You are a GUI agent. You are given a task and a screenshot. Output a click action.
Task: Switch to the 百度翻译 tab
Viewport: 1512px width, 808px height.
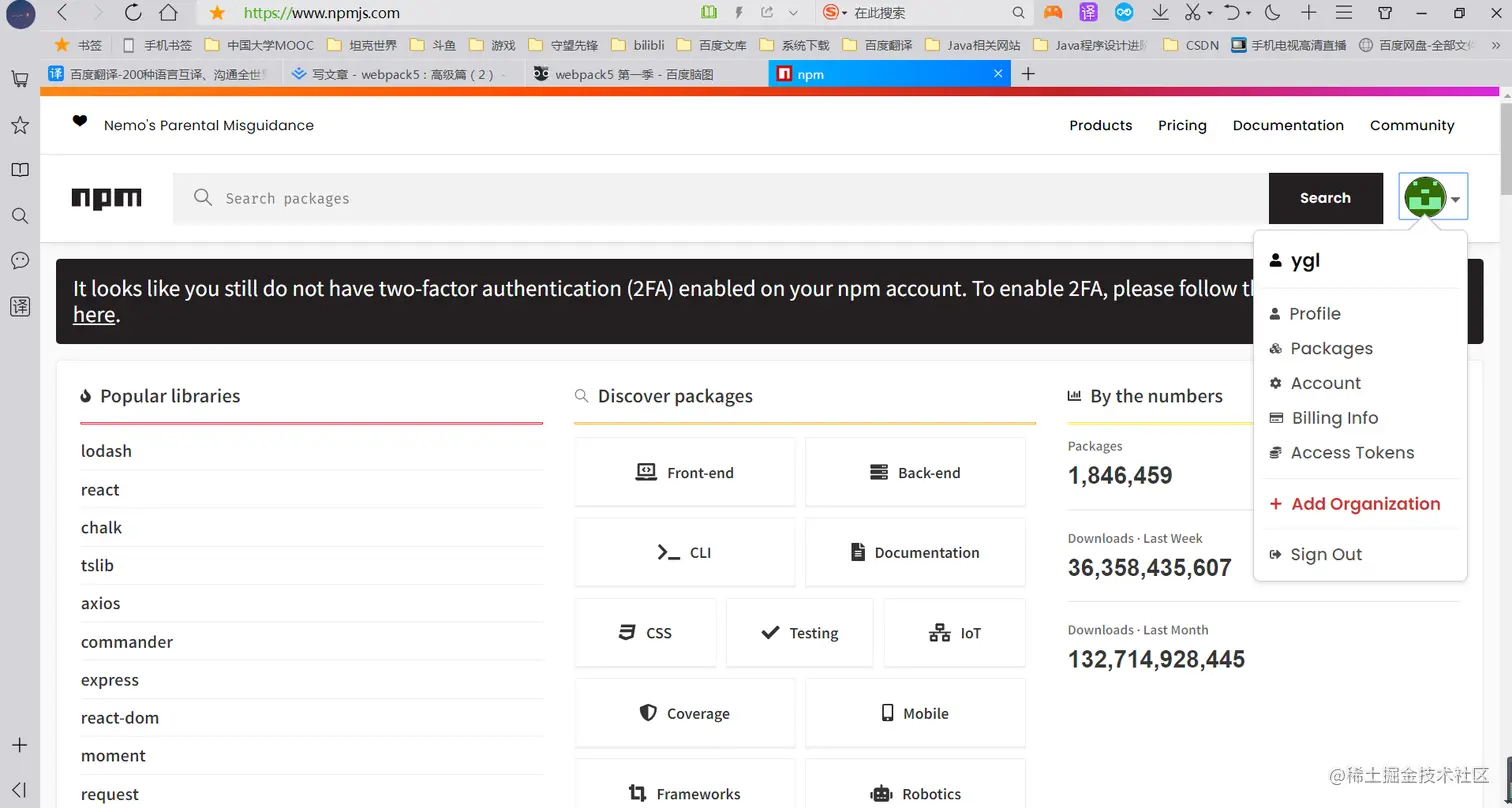click(x=159, y=74)
